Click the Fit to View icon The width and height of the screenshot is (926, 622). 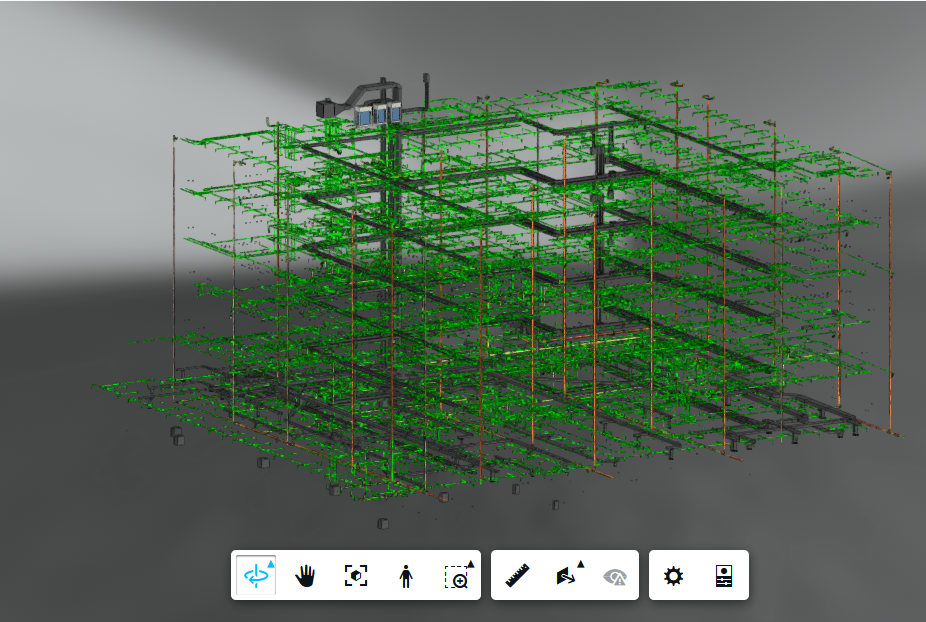pyautogui.click(x=356, y=575)
